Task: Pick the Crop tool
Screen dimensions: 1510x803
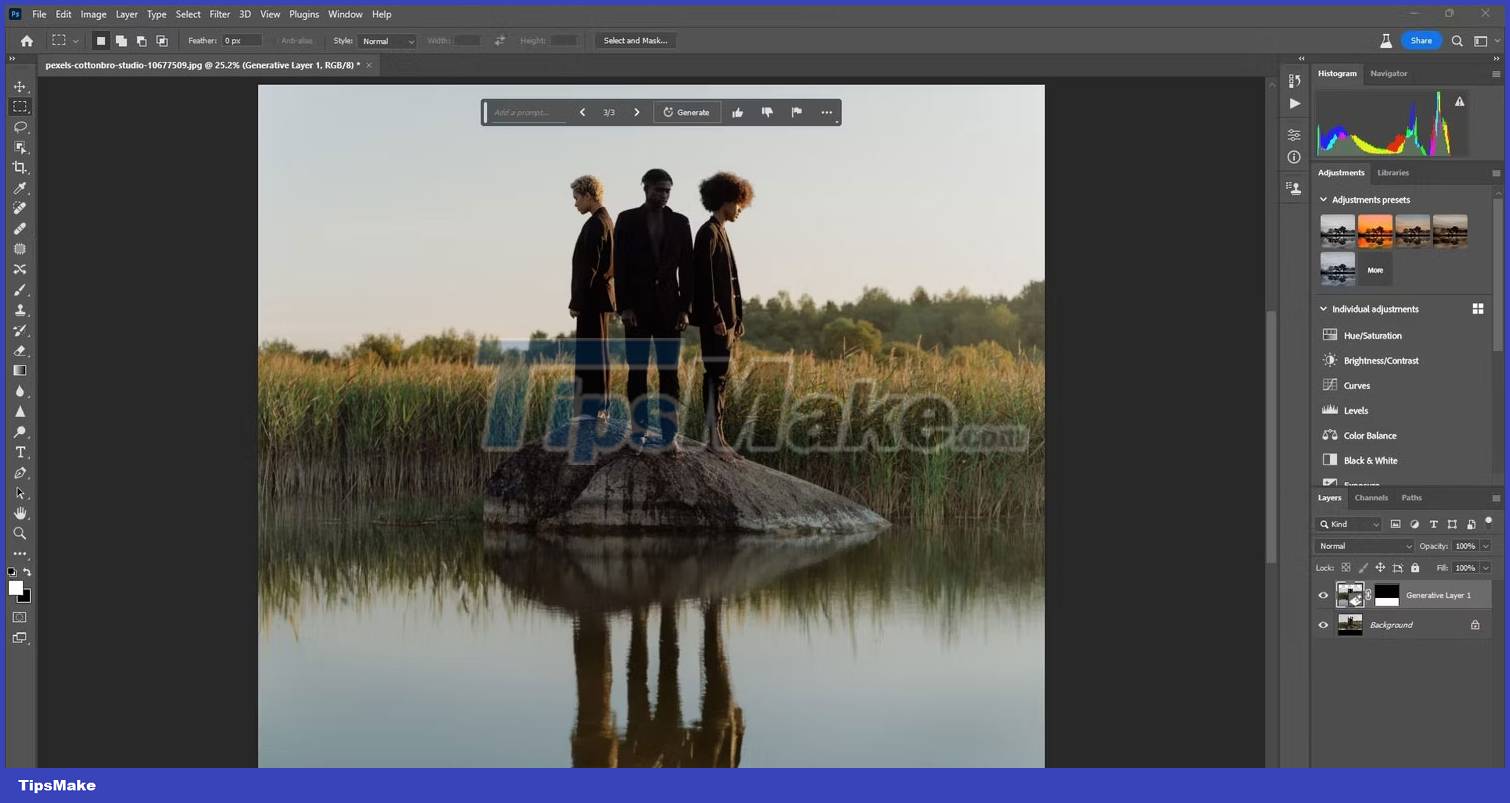Action: [x=19, y=168]
